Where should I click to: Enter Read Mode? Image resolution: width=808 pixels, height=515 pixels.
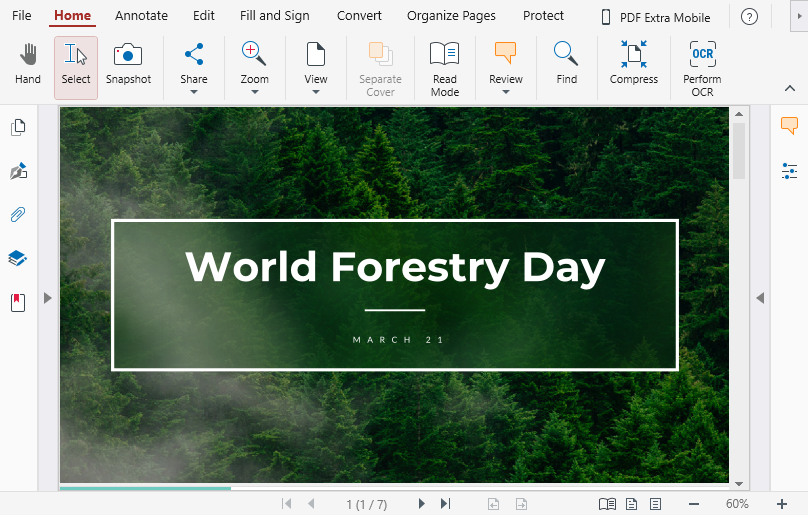(444, 68)
